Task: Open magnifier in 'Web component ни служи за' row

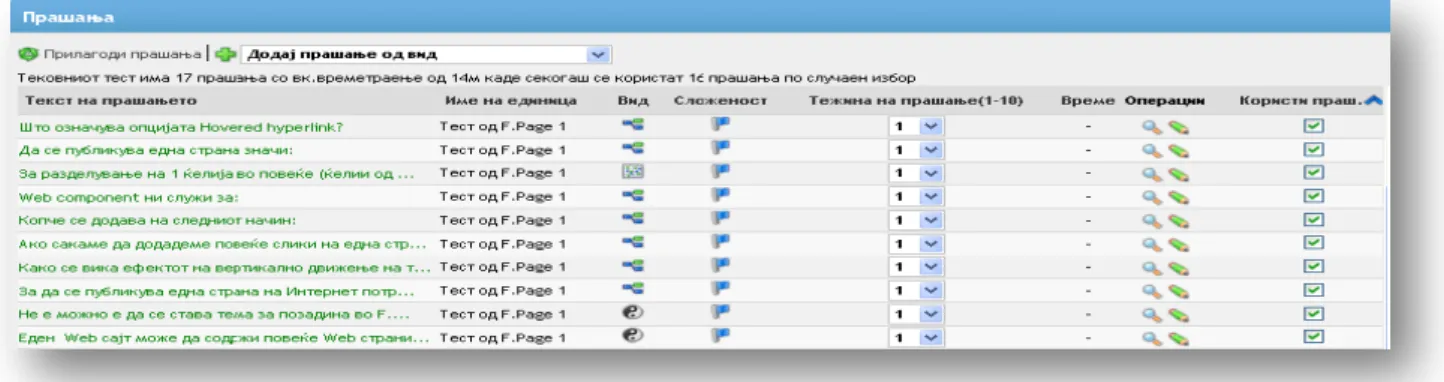Action: click(x=1151, y=197)
